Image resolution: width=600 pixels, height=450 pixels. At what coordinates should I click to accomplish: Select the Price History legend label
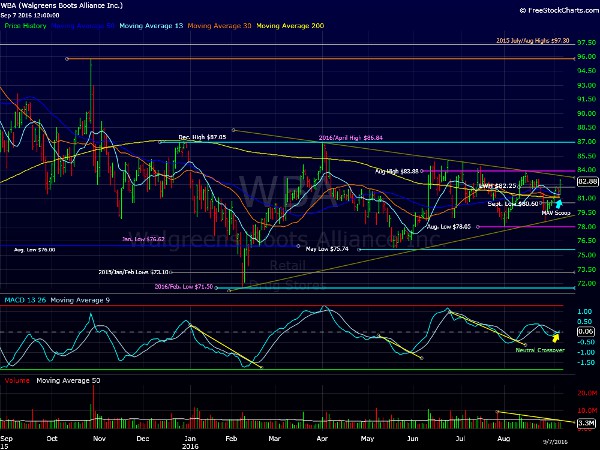point(25,26)
